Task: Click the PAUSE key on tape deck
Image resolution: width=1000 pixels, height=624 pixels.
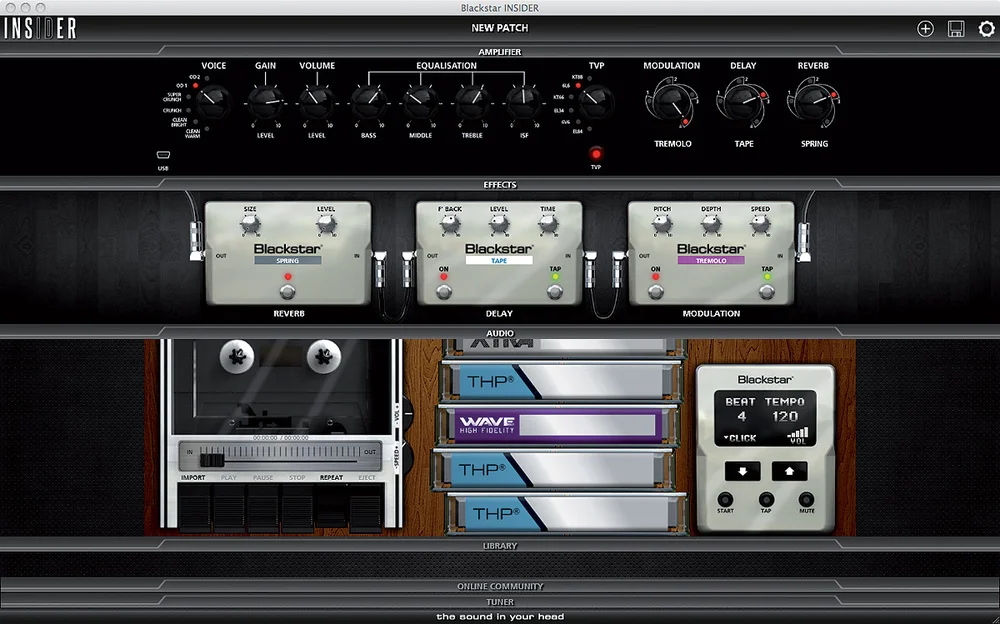Action: 263,507
